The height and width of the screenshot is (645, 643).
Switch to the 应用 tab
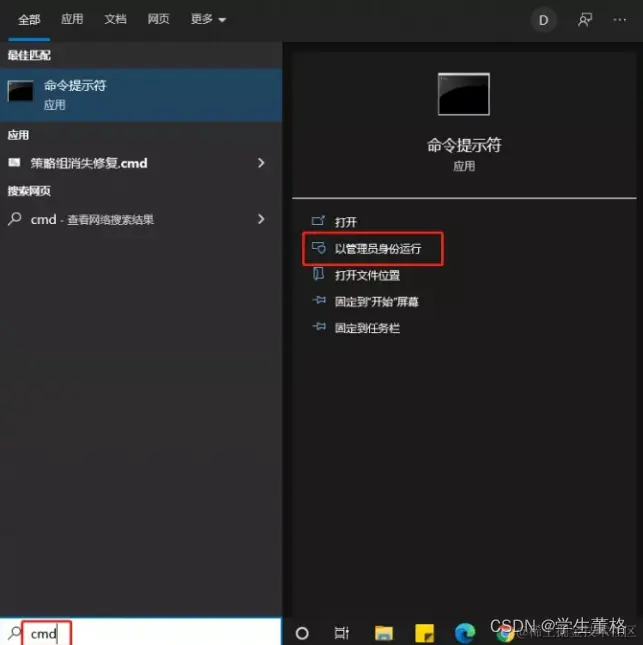(x=72, y=19)
